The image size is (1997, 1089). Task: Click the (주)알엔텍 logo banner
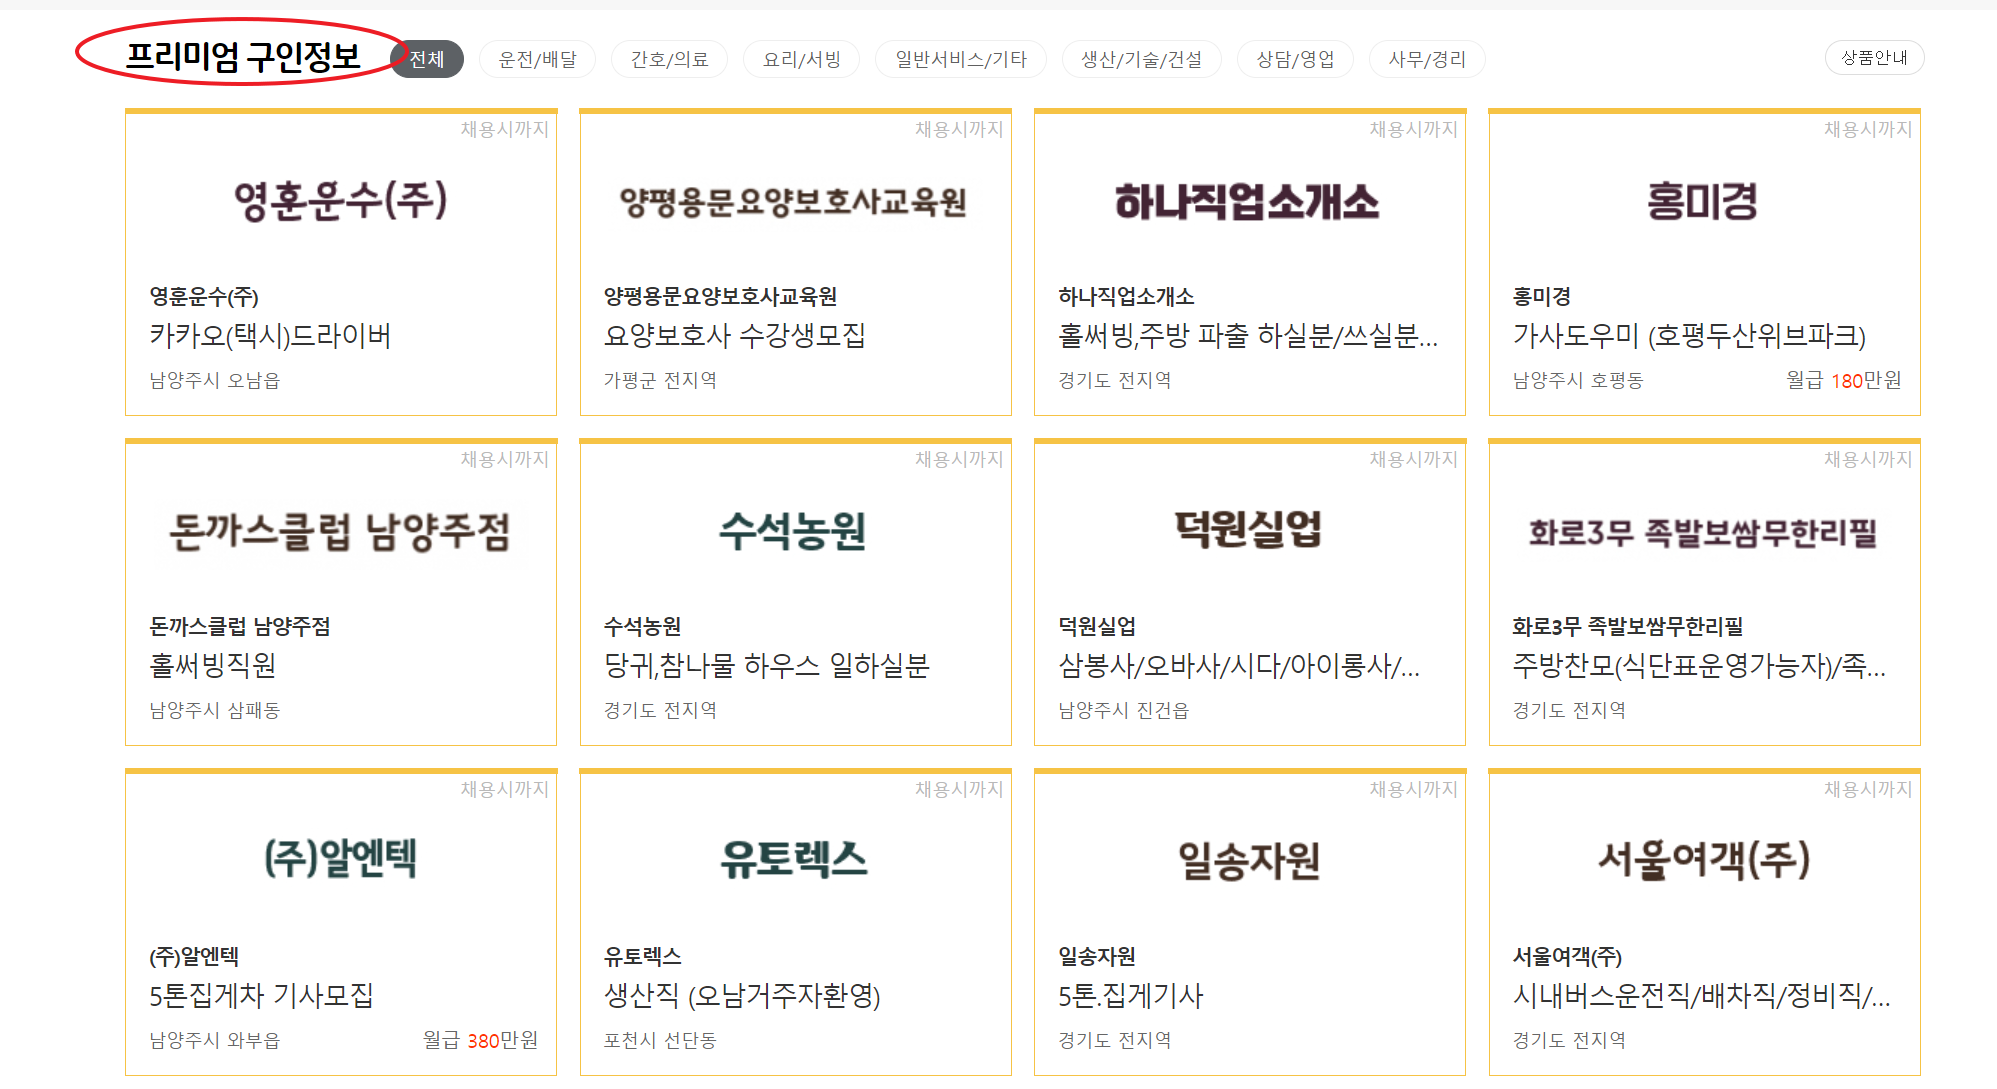[x=340, y=859]
